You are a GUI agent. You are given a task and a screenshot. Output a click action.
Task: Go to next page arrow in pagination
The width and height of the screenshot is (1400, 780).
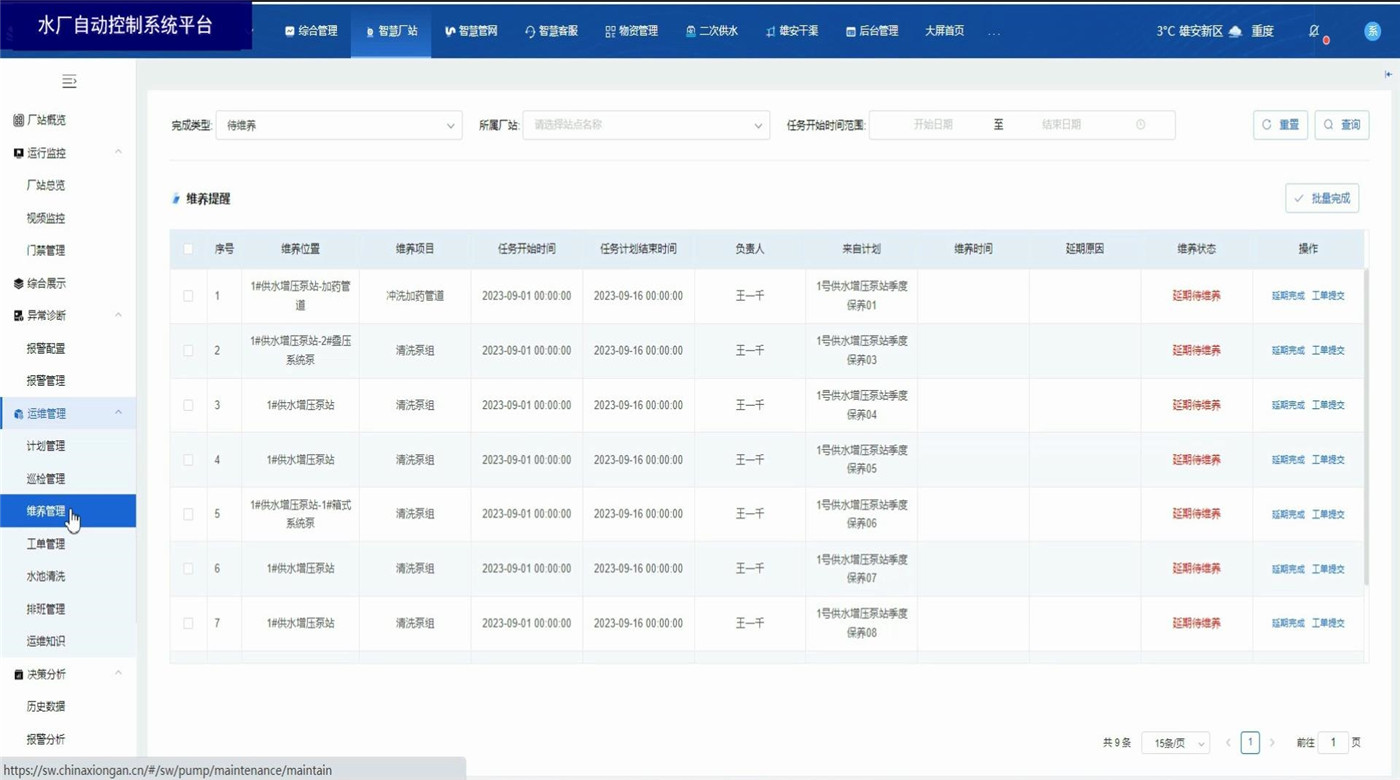point(1272,743)
